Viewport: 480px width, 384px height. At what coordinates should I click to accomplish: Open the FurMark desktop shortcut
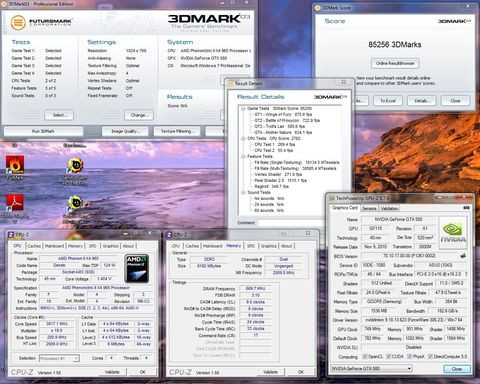pos(15,165)
